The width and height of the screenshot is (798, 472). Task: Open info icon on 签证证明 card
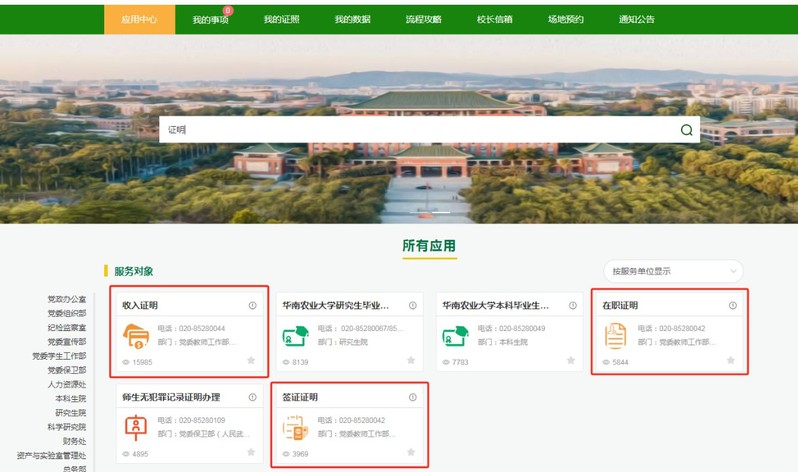pos(412,398)
